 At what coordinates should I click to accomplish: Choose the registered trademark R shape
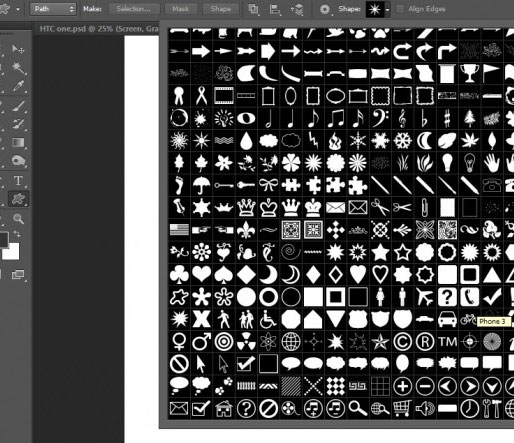[425, 342]
